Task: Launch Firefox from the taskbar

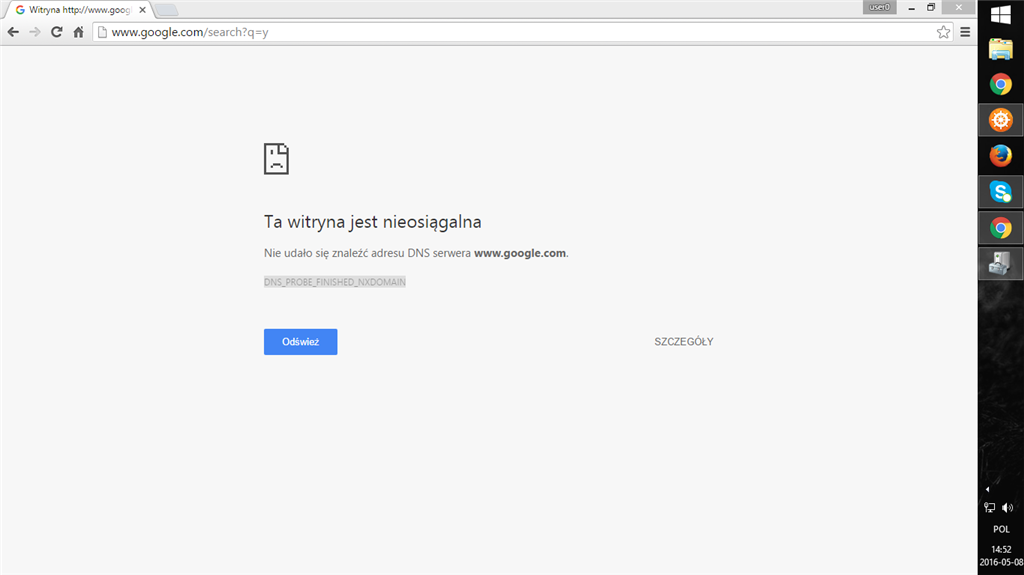Action: 1000,156
